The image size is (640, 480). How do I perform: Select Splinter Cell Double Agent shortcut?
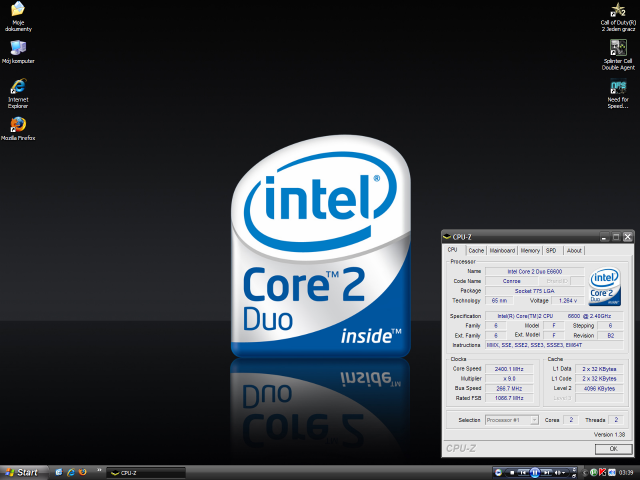[618, 55]
